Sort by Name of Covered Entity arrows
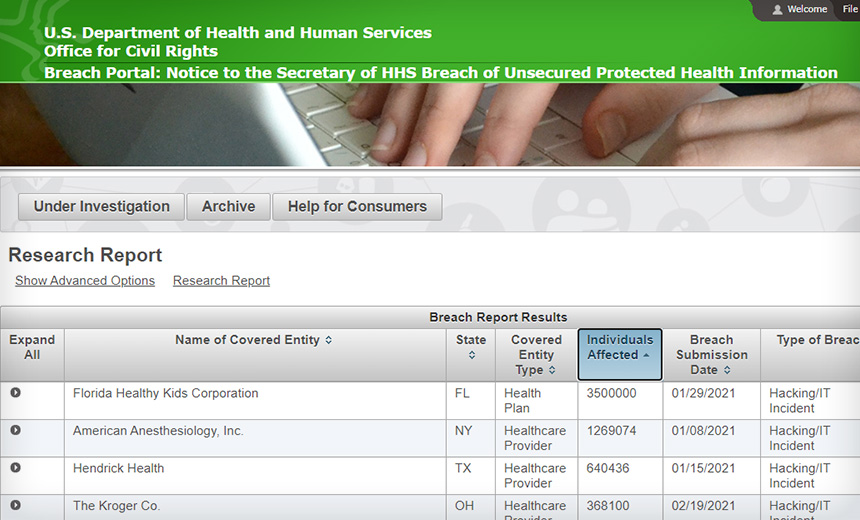 [x=329, y=340]
